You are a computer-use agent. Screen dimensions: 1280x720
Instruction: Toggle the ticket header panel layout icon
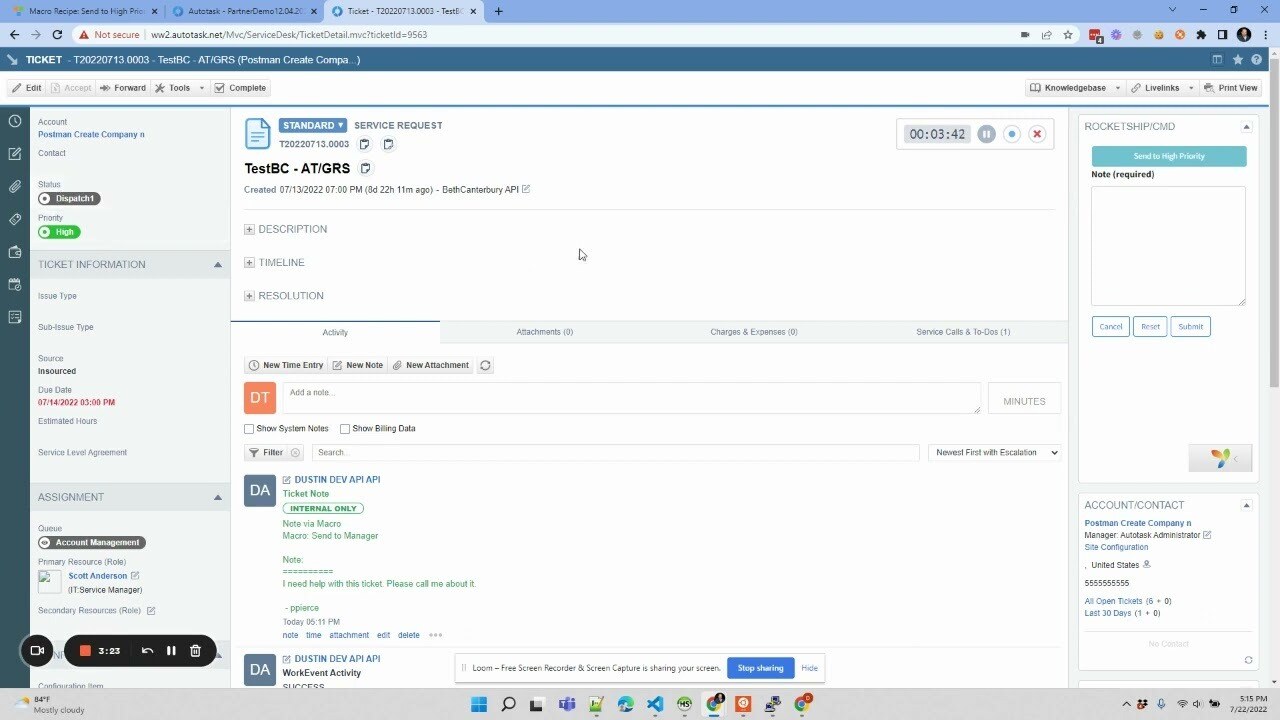pyautogui.click(x=1218, y=60)
